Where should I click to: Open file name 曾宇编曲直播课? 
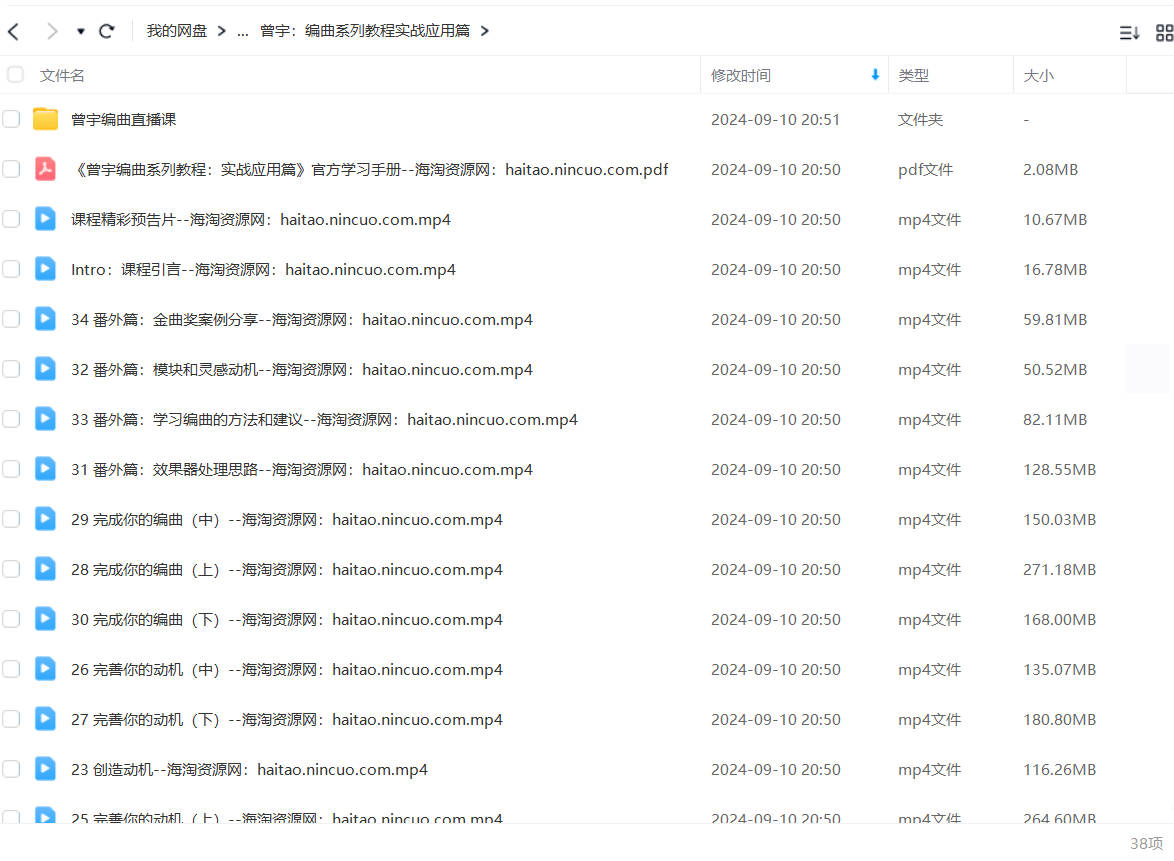[x=124, y=119]
